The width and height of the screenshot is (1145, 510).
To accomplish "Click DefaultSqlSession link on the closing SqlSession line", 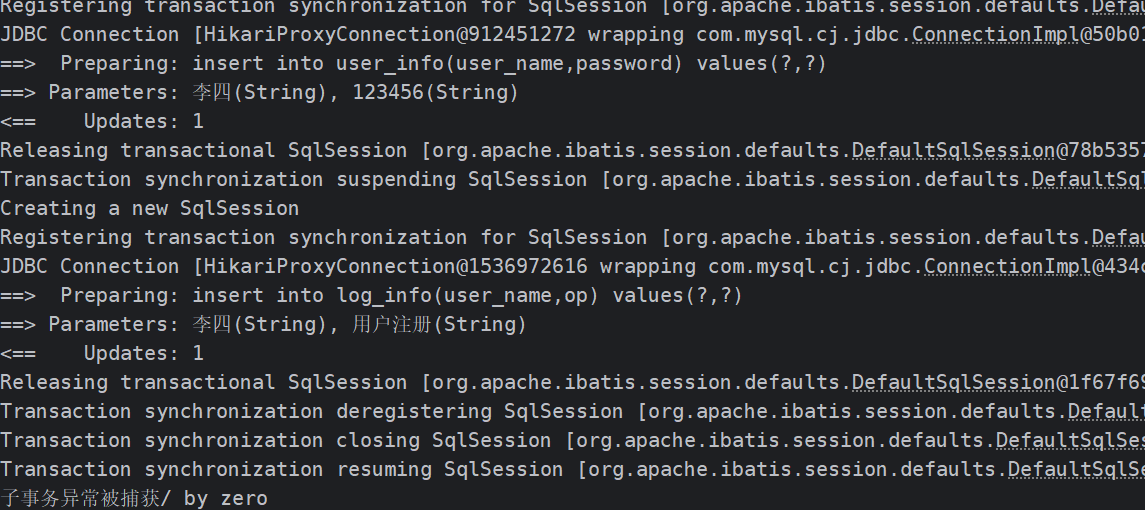I will [1070, 440].
